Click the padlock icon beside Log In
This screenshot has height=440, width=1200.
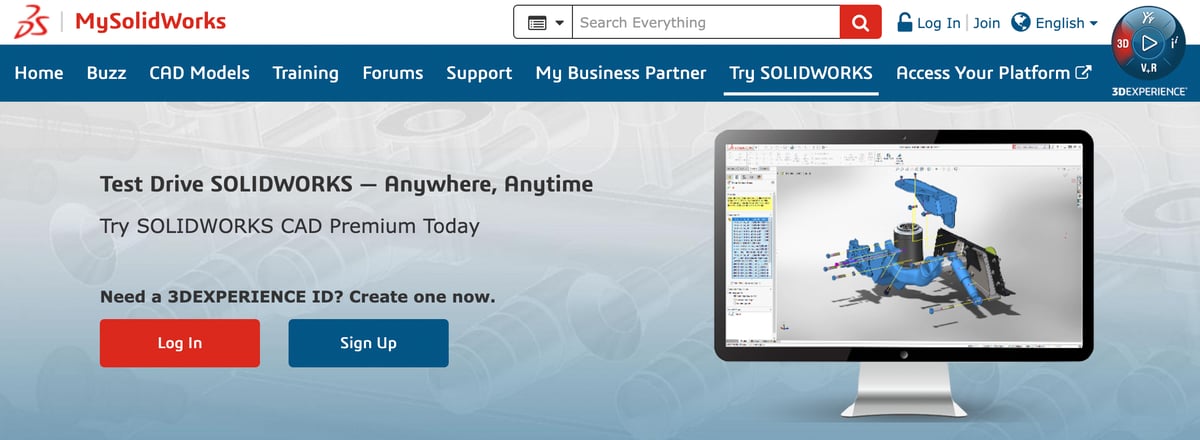(904, 22)
